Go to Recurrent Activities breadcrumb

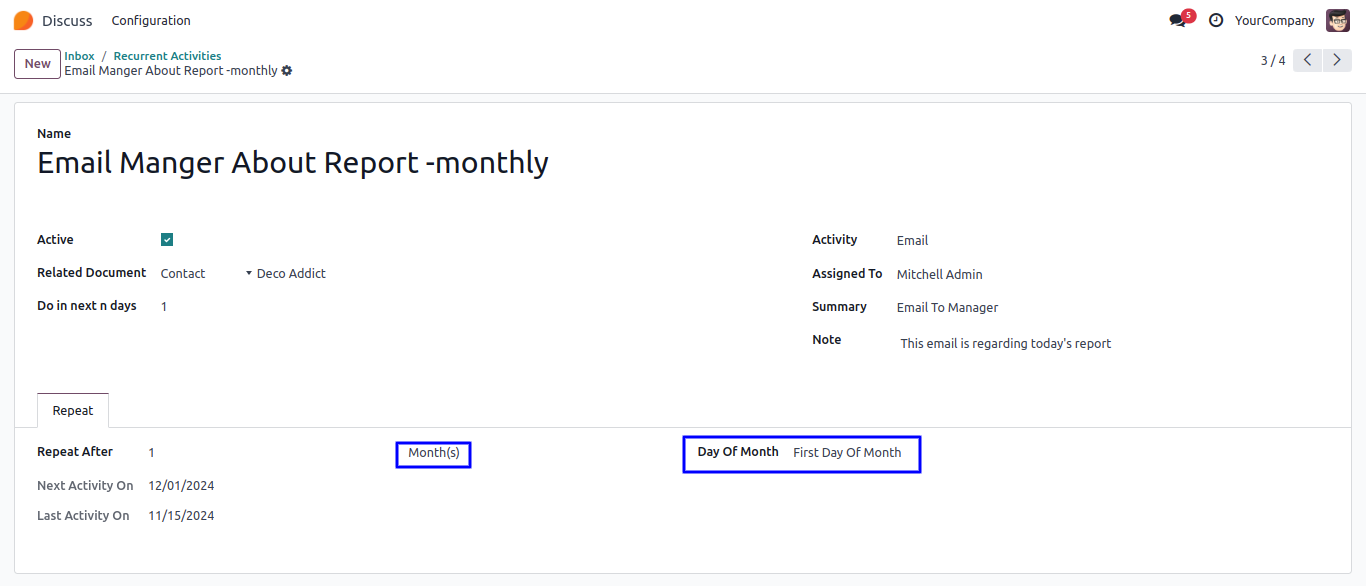[x=167, y=56]
